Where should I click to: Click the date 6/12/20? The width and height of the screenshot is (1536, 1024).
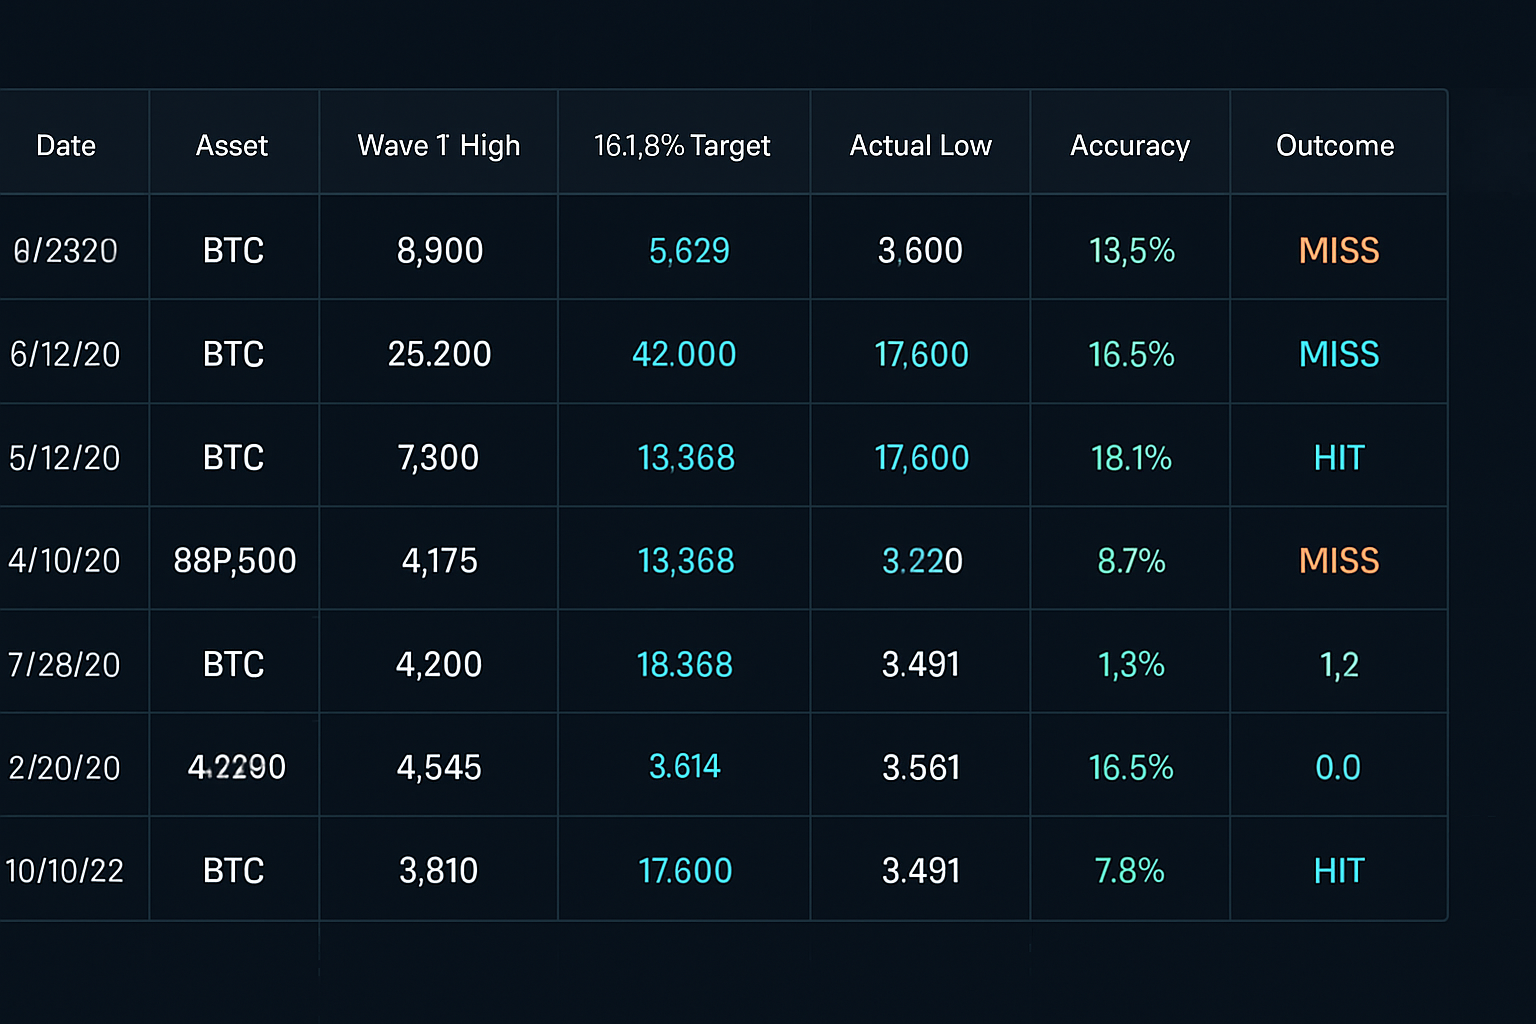(x=65, y=353)
